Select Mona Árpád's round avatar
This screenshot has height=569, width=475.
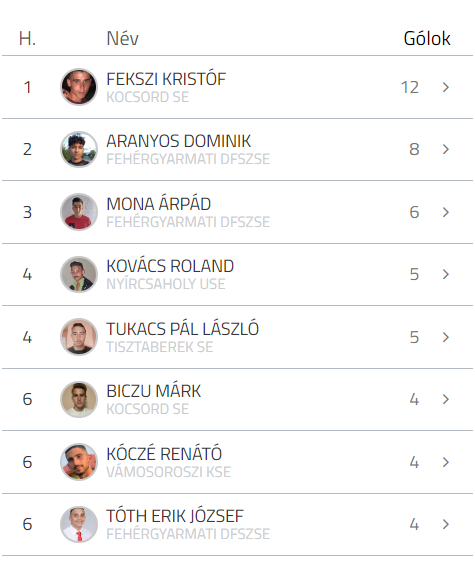coord(79,212)
